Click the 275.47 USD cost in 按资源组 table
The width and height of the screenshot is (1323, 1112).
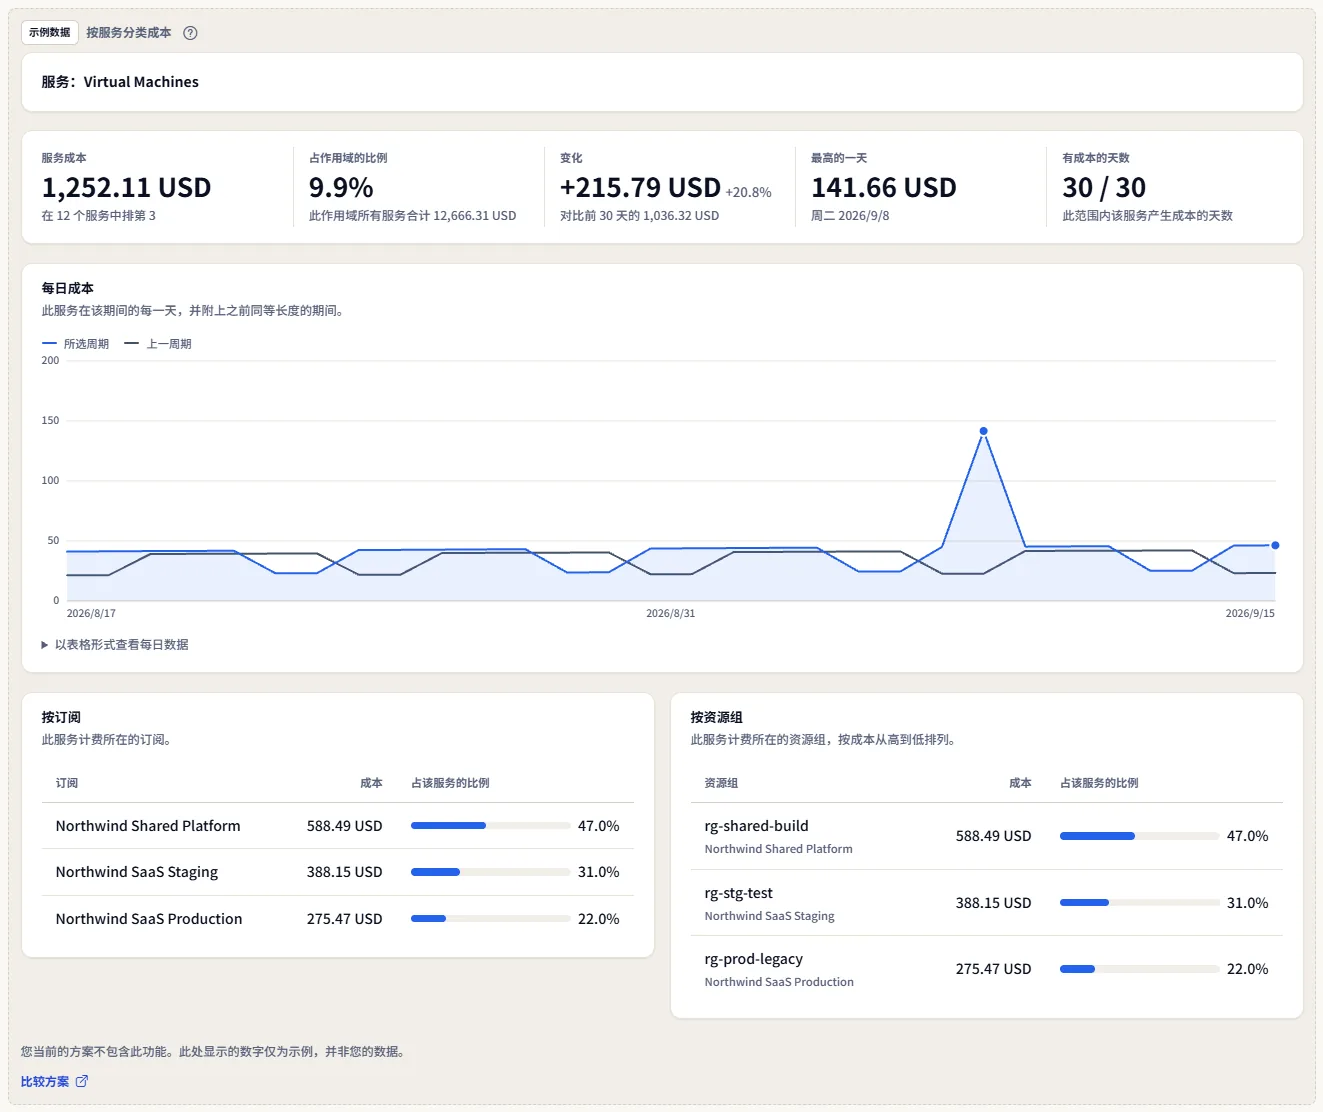point(993,969)
